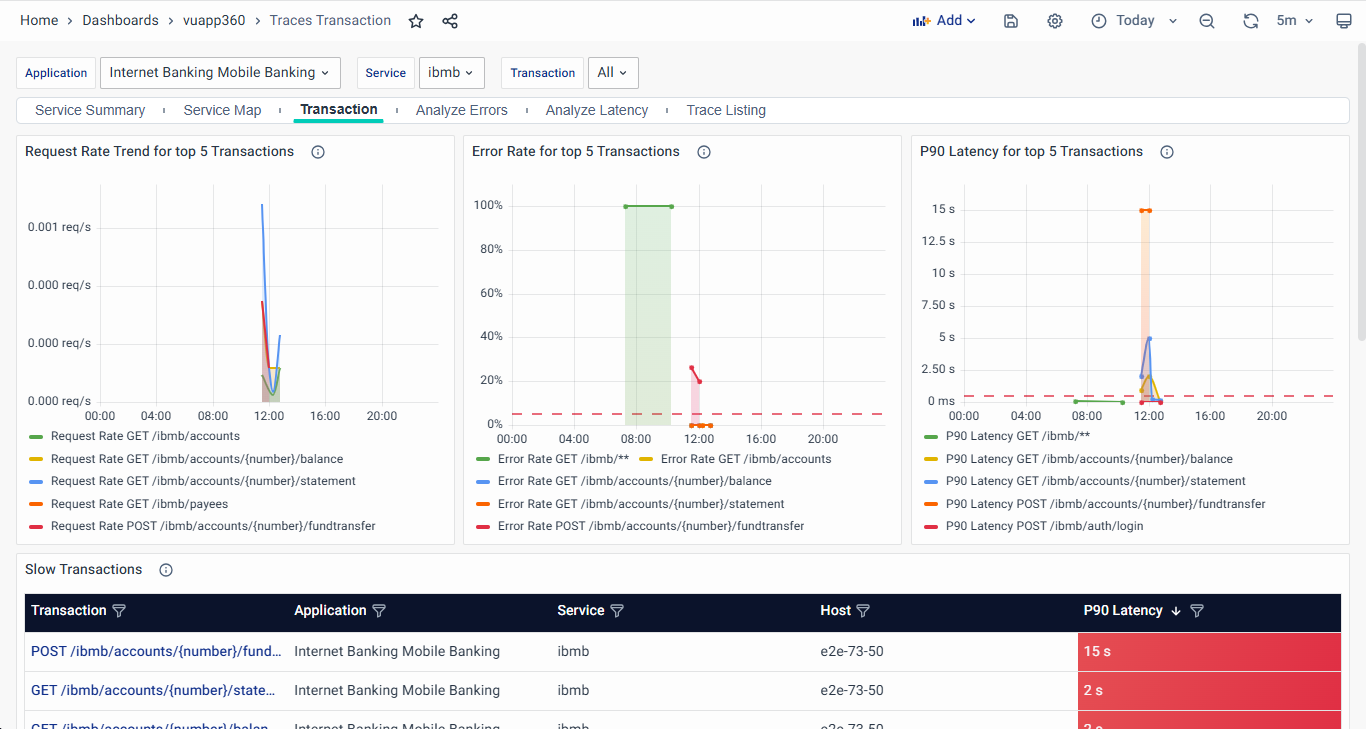Open the POST fundtransfer transaction link
Screen dimensions: 1366x729
point(156,652)
